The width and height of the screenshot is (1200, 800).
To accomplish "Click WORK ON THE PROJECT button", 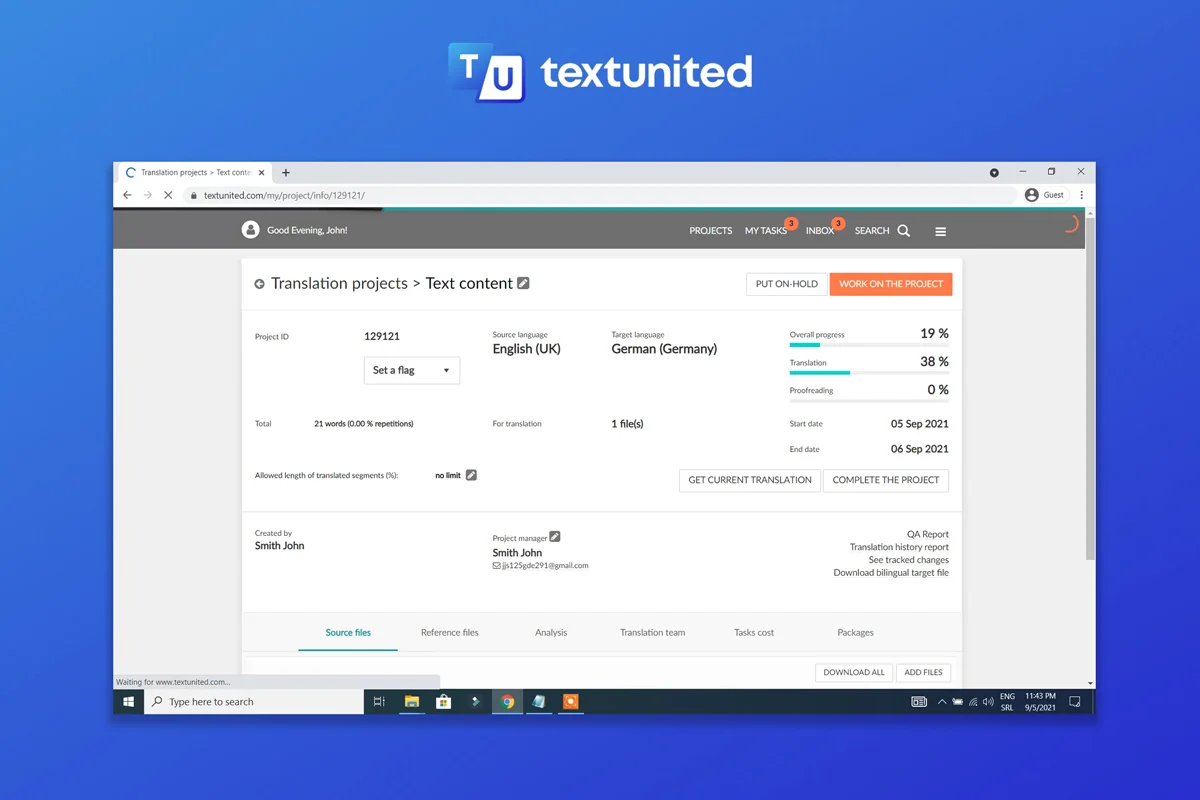I will [891, 284].
